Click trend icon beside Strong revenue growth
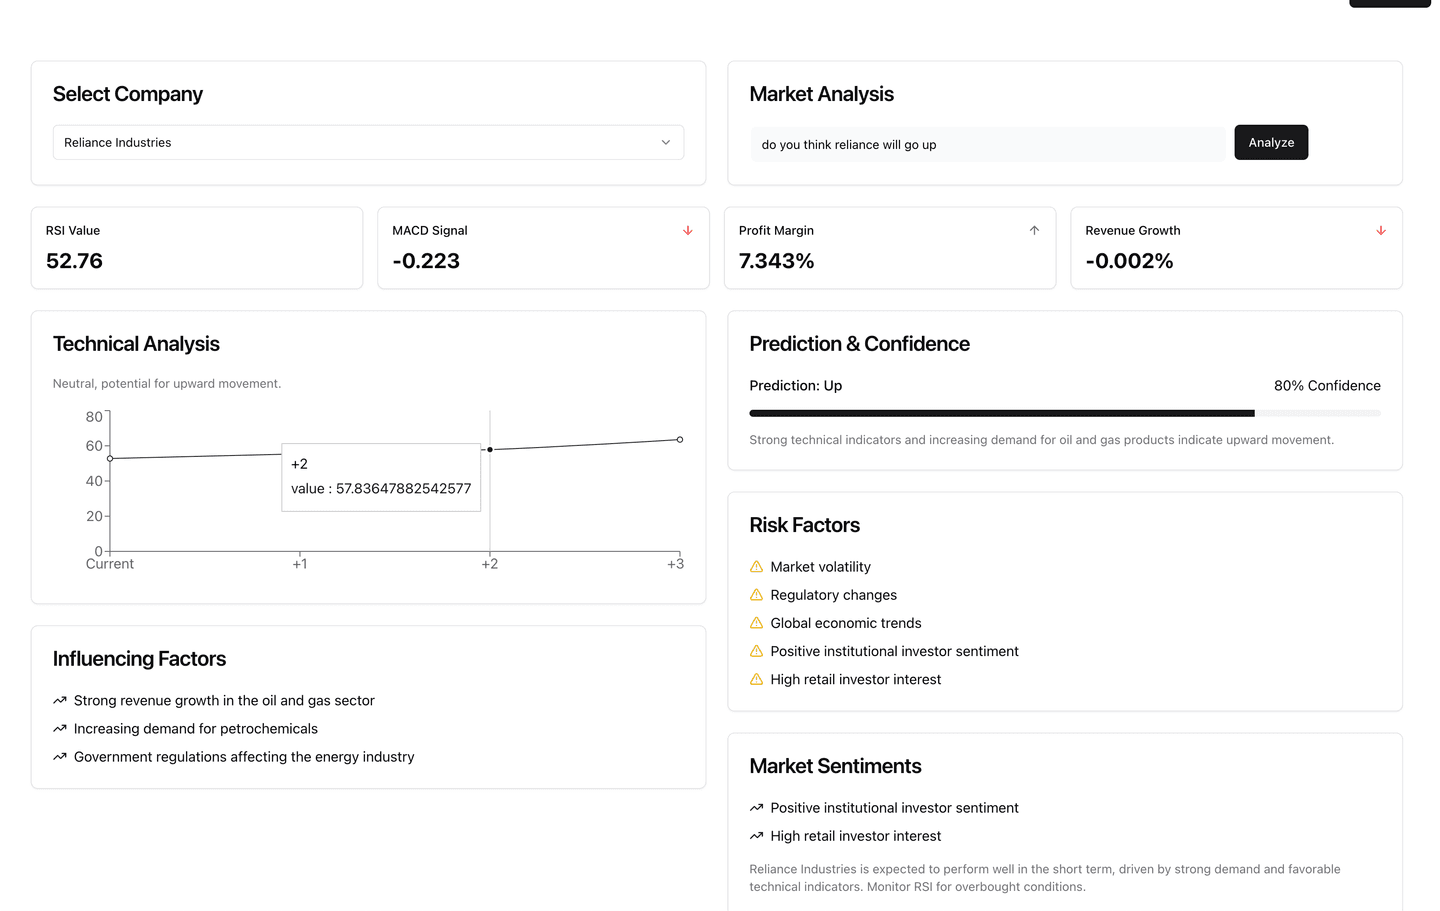Viewport: 1440px width, 911px height. click(60, 701)
